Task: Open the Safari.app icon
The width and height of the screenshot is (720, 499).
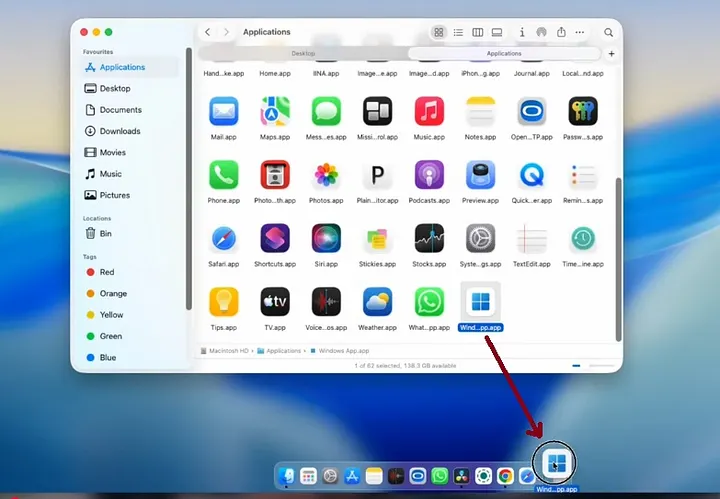Action: [x=224, y=238]
